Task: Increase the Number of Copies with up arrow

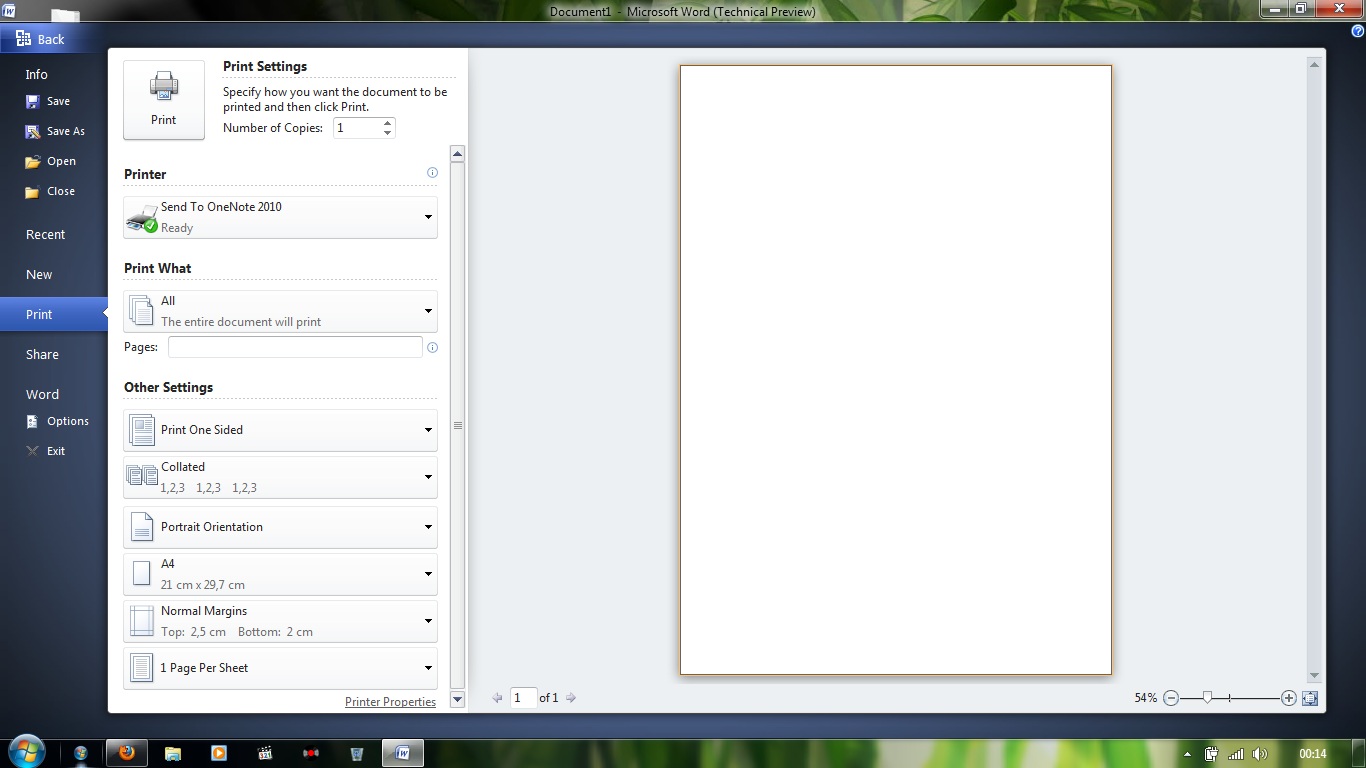Action: tap(388, 123)
